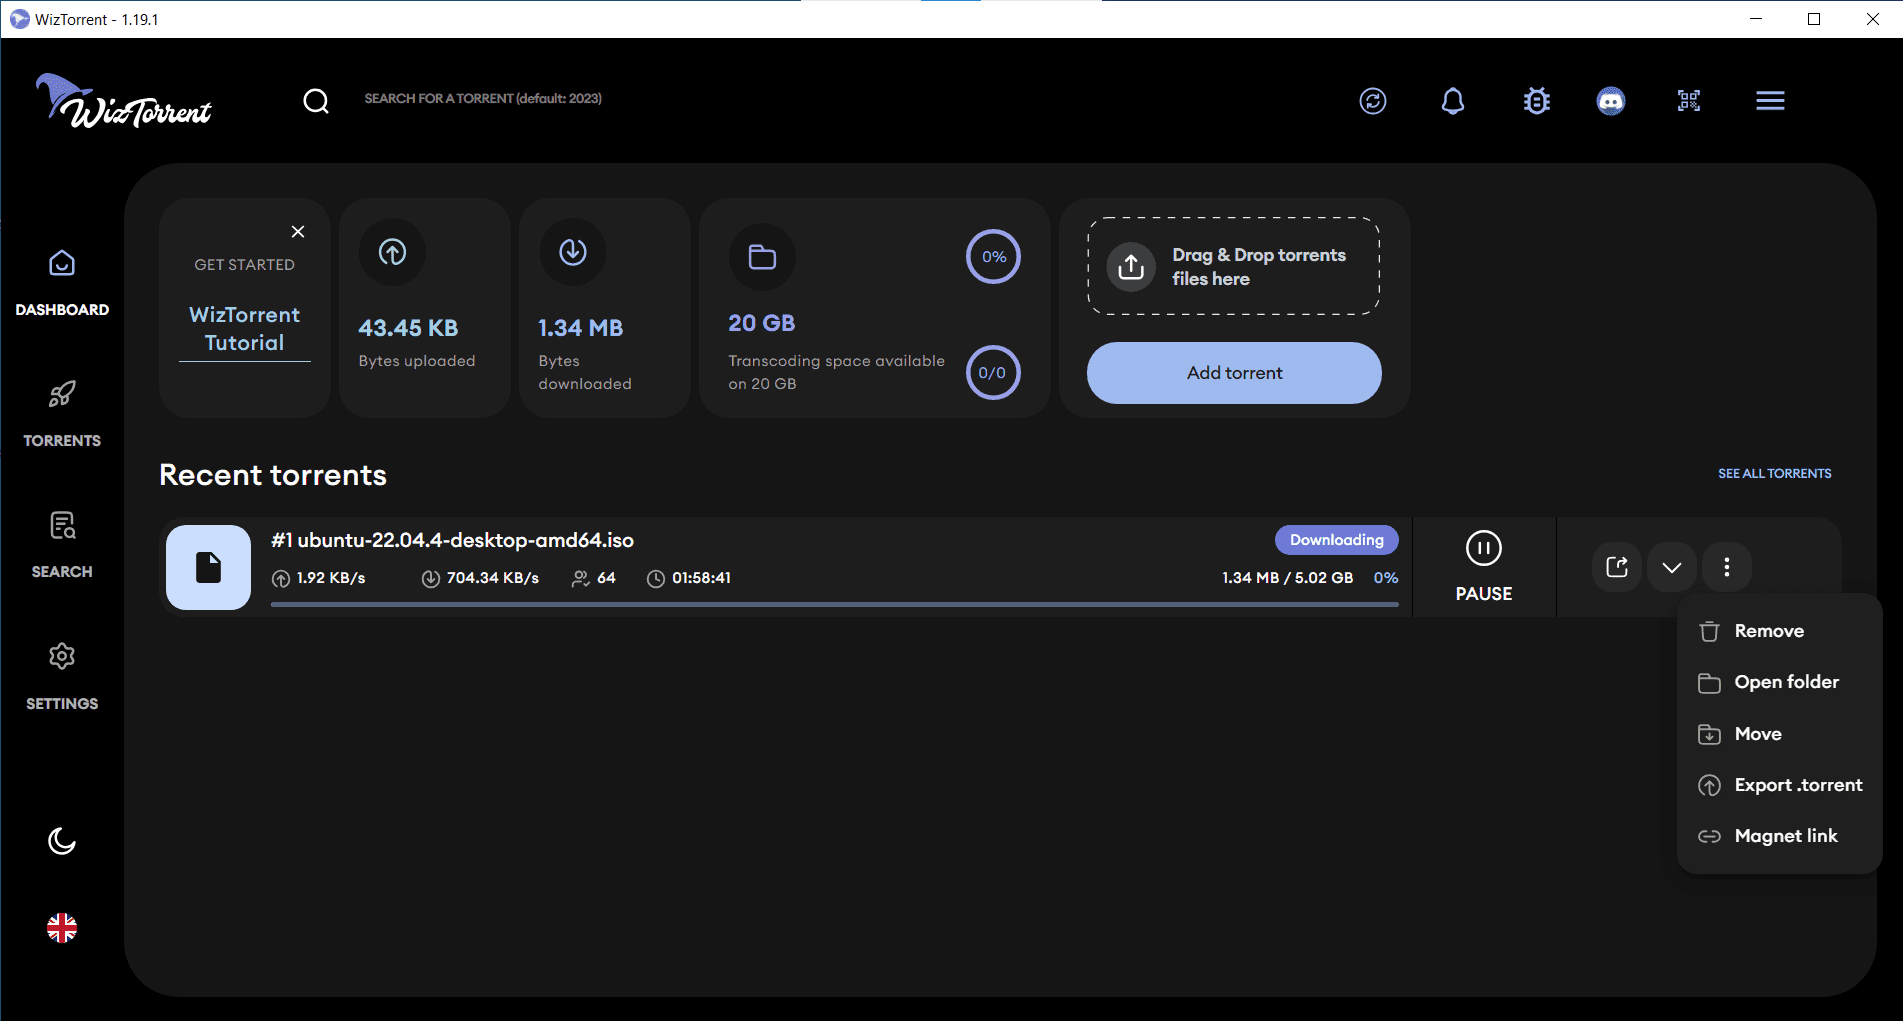
Task: Maximize the WizTorrent window
Action: [1814, 19]
